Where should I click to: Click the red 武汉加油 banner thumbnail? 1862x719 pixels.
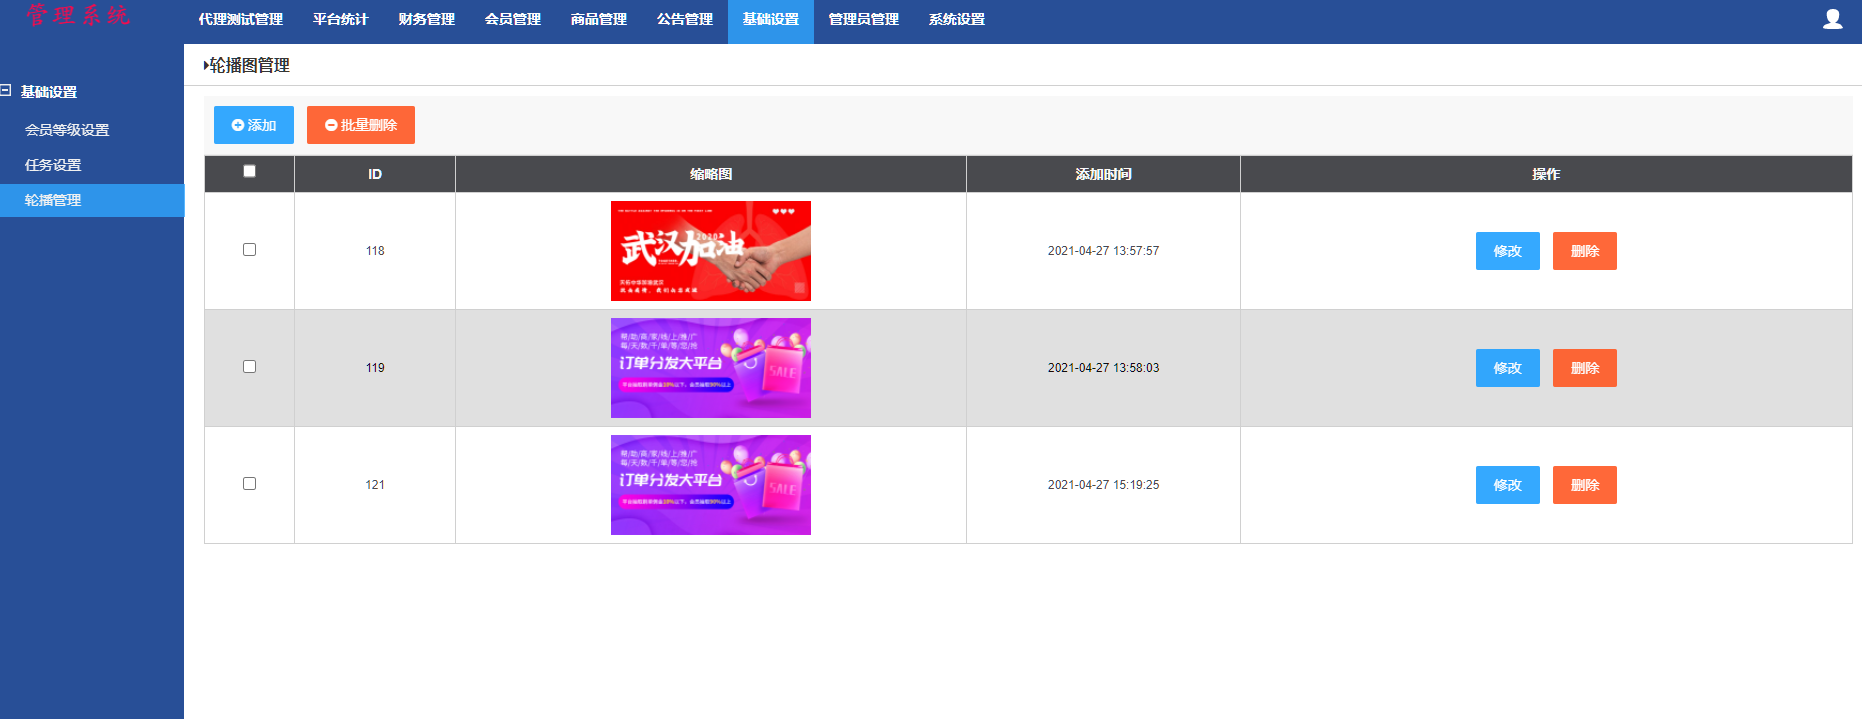point(710,251)
